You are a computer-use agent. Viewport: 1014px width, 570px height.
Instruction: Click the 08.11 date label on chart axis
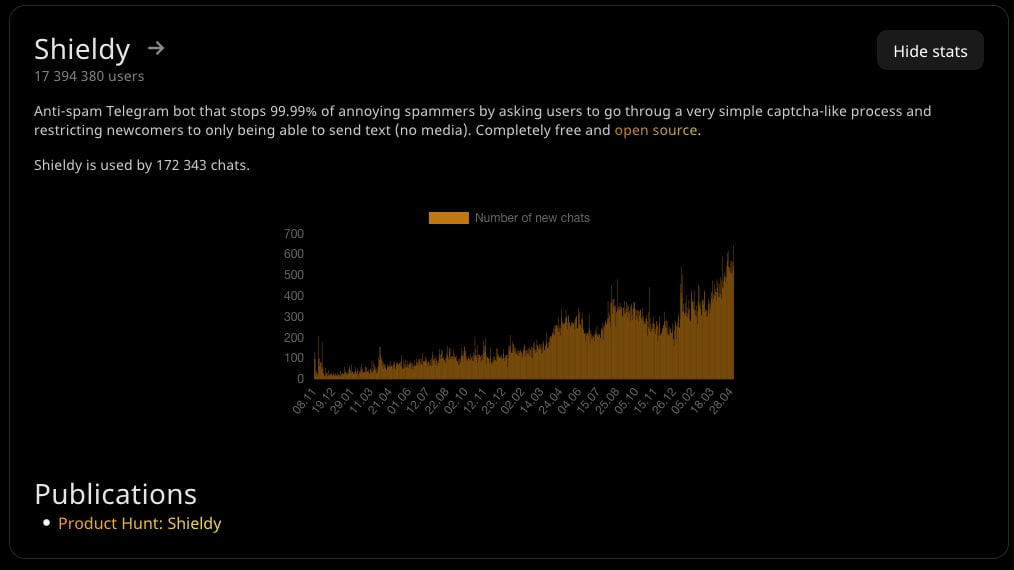coord(304,401)
